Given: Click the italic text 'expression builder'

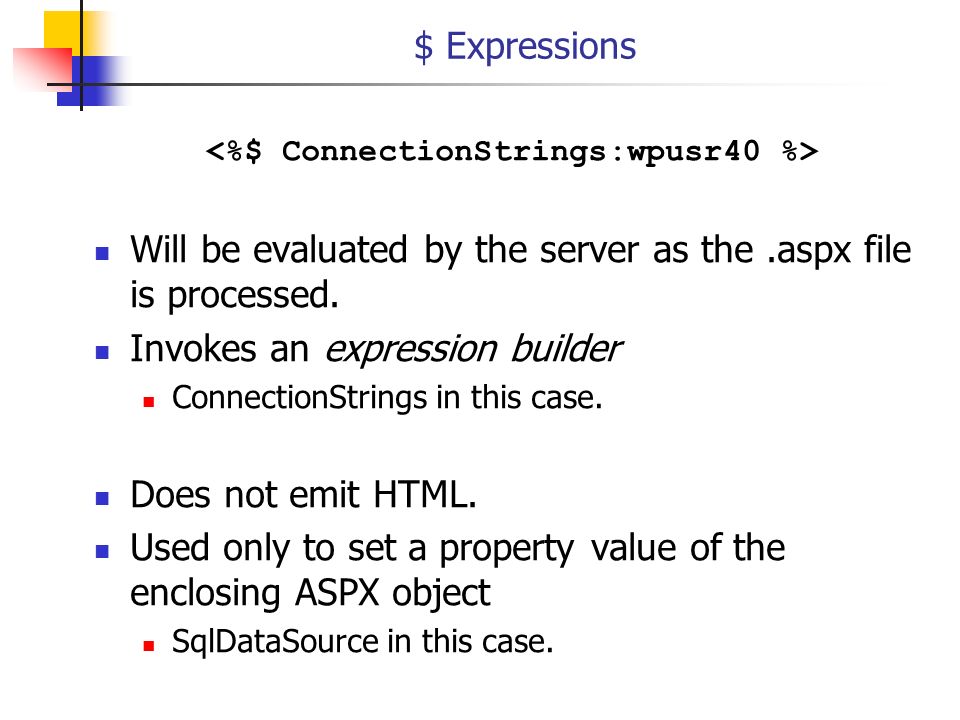Looking at the screenshot, I should point(473,350).
